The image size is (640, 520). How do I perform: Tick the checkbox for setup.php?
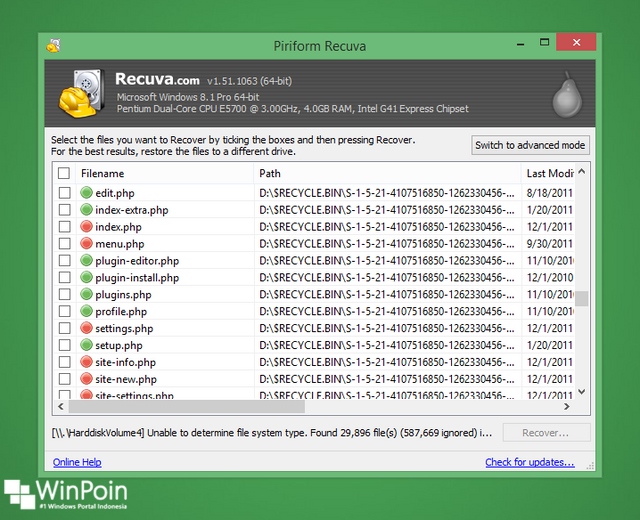click(x=64, y=345)
